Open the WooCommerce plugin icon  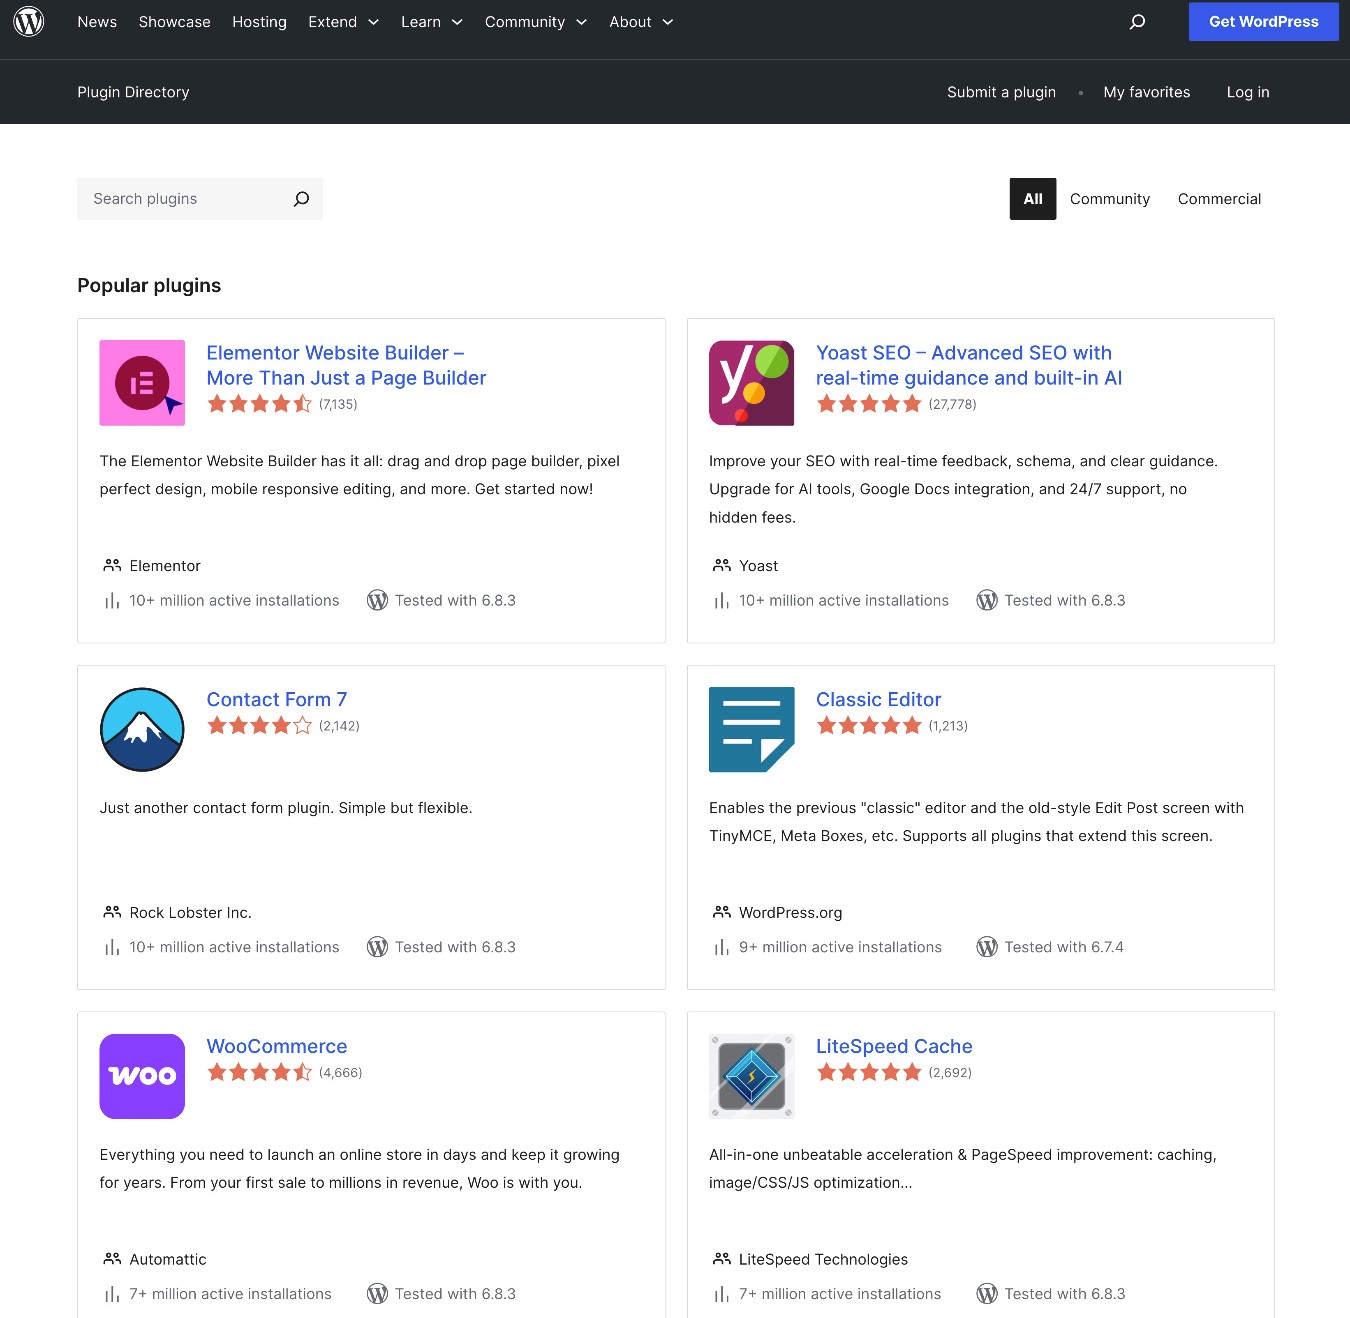pos(141,1076)
